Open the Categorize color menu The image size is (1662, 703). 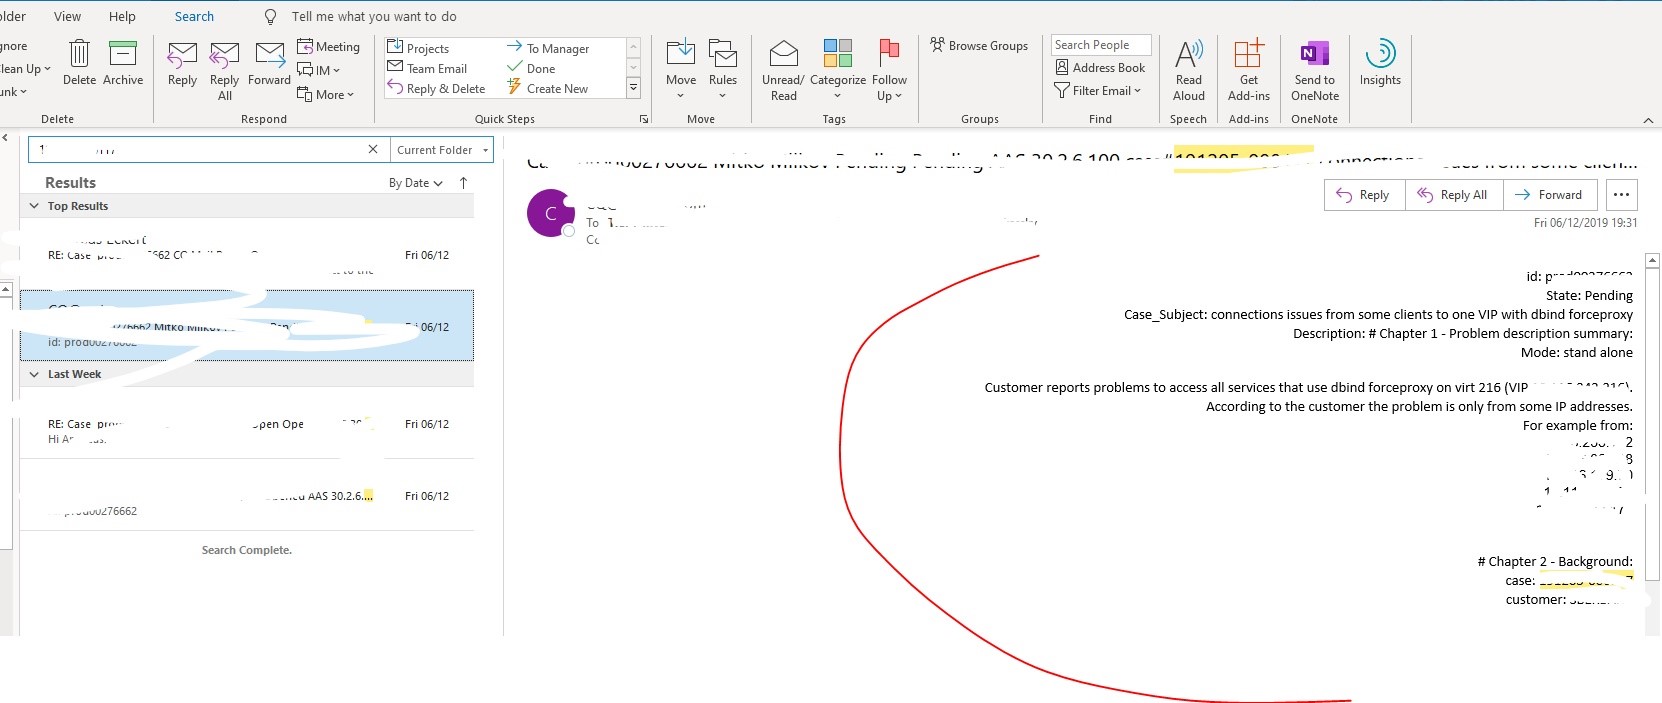pyautogui.click(x=838, y=70)
